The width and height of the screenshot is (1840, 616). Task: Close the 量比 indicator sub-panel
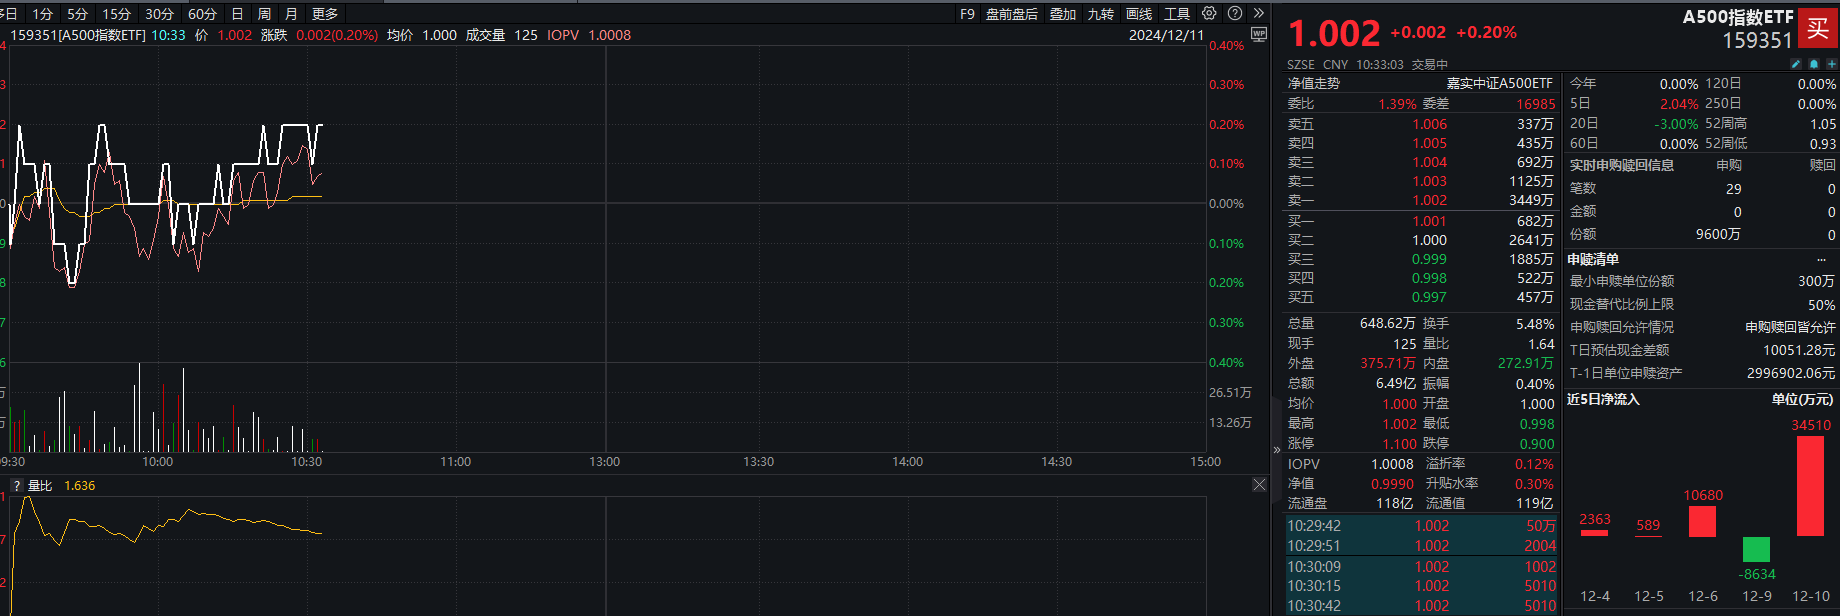coord(1259,485)
